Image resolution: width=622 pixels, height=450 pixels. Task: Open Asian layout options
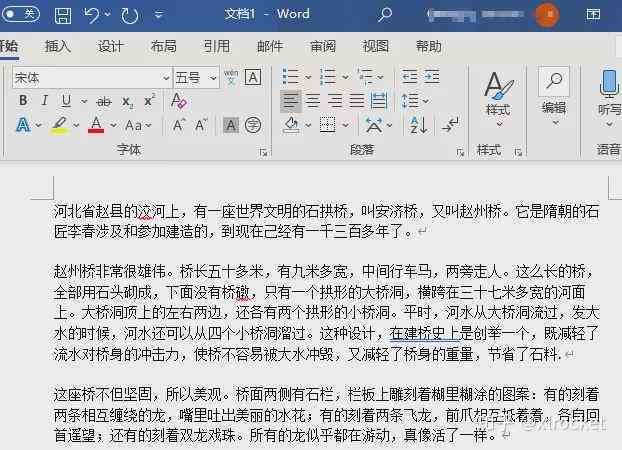(374, 125)
